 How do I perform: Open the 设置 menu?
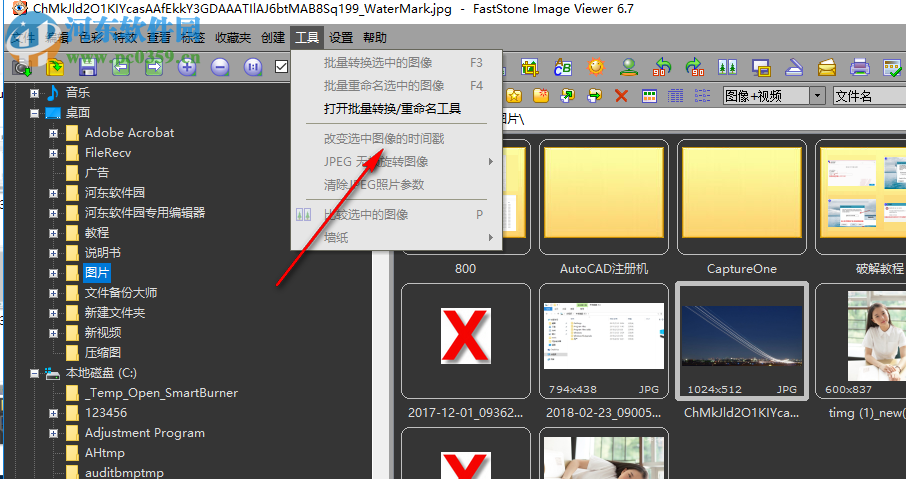click(x=341, y=38)
